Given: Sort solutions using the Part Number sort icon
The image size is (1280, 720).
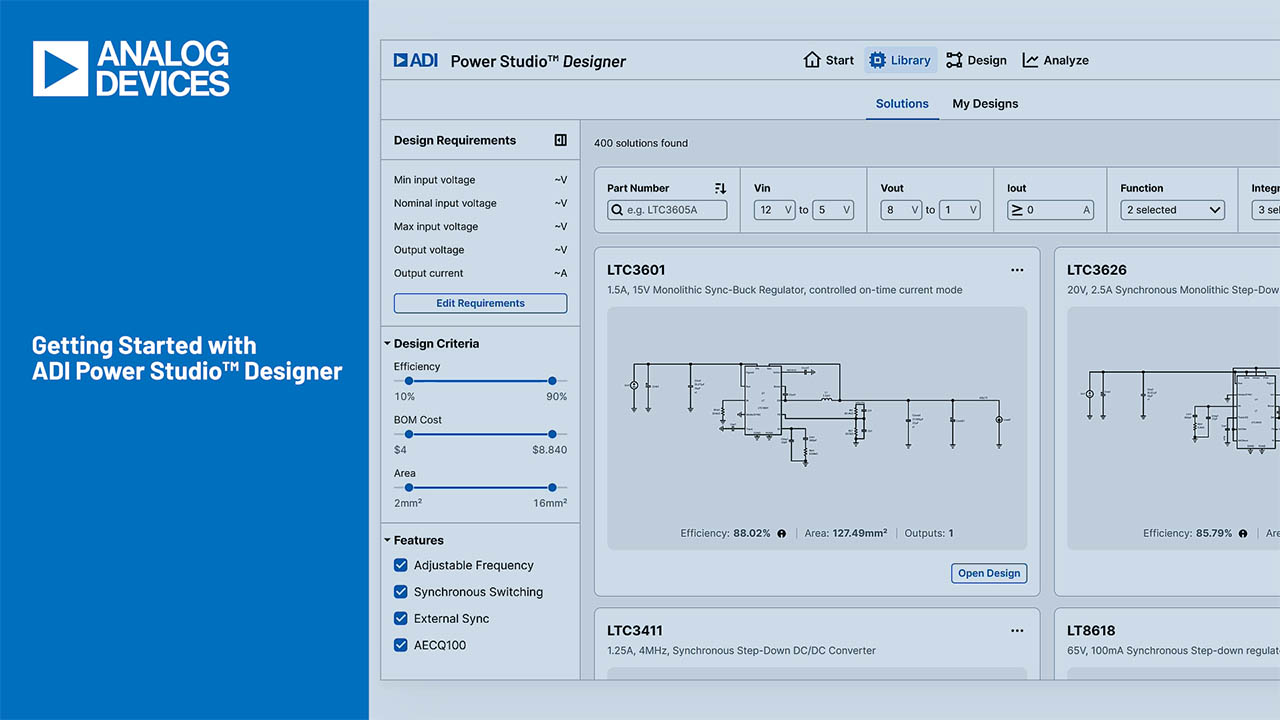Looking at the screenshot, I should coord(720,188).
